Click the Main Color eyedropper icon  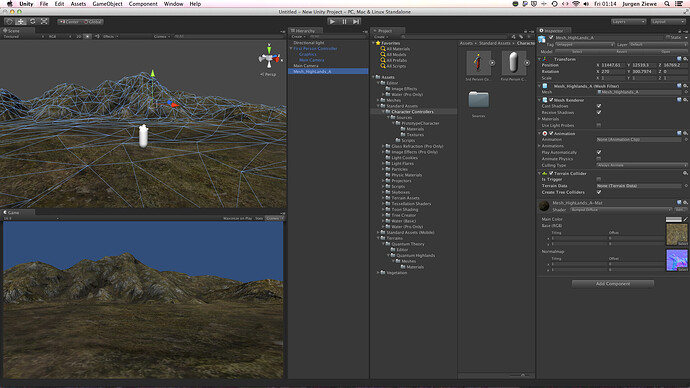(x=686, y=219)
